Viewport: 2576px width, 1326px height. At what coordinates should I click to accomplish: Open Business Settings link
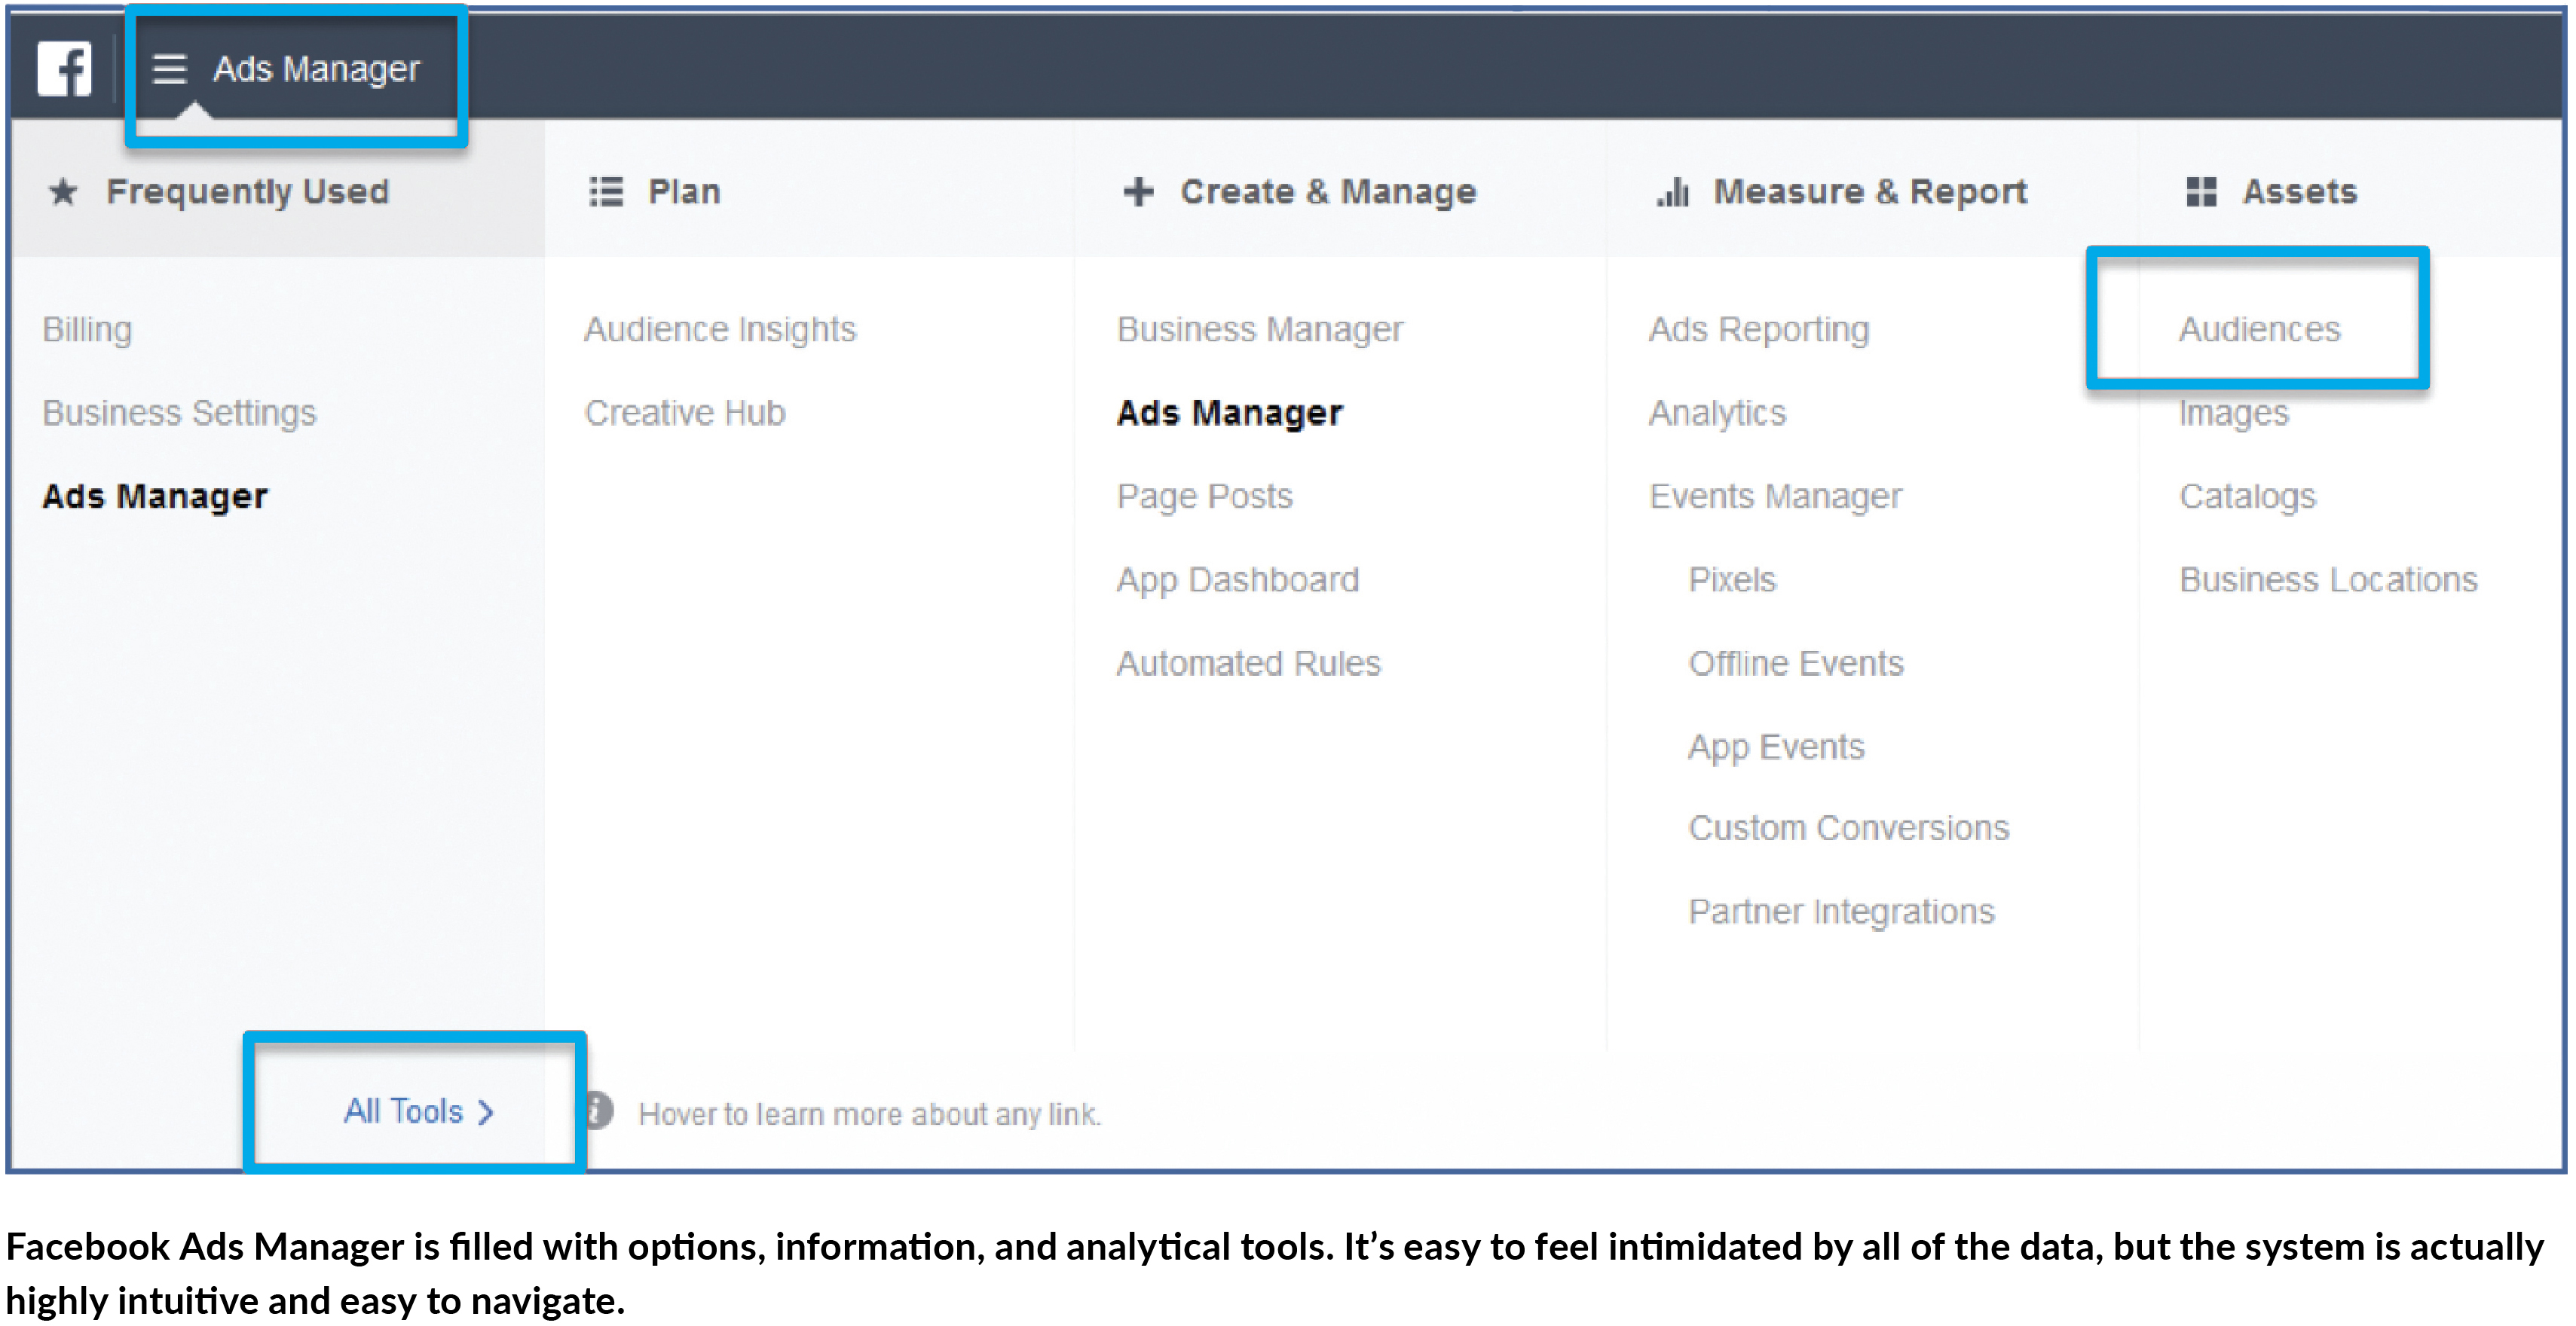click(179, 413)
